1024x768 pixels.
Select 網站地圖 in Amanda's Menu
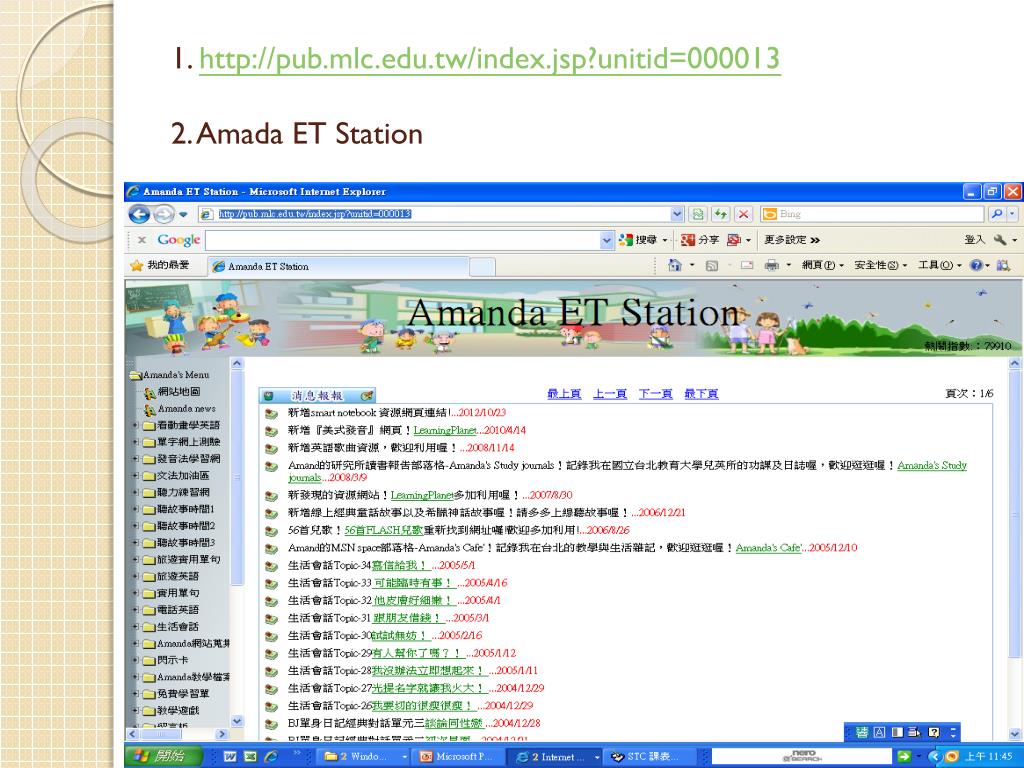click(179, 391)
